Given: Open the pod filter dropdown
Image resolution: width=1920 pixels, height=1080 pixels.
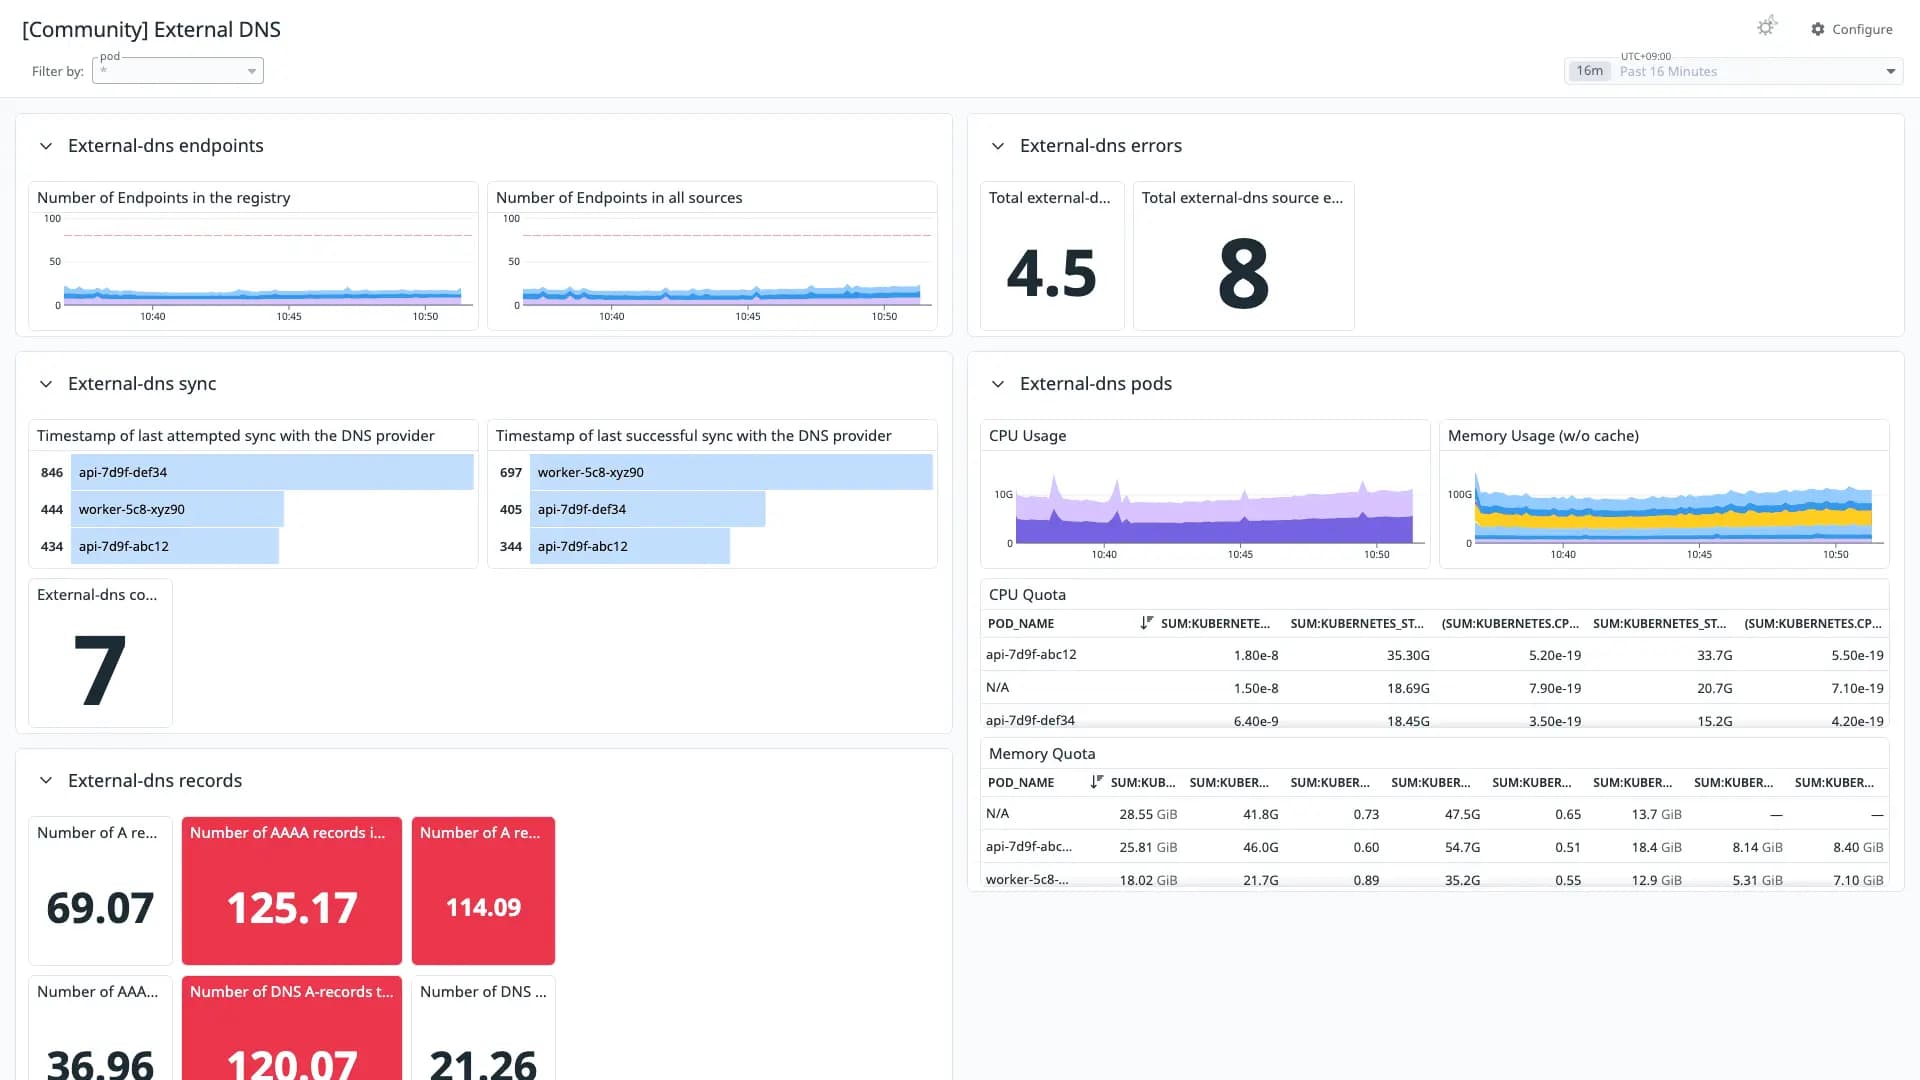Looking at the screenshot, I should pos(178,71).
